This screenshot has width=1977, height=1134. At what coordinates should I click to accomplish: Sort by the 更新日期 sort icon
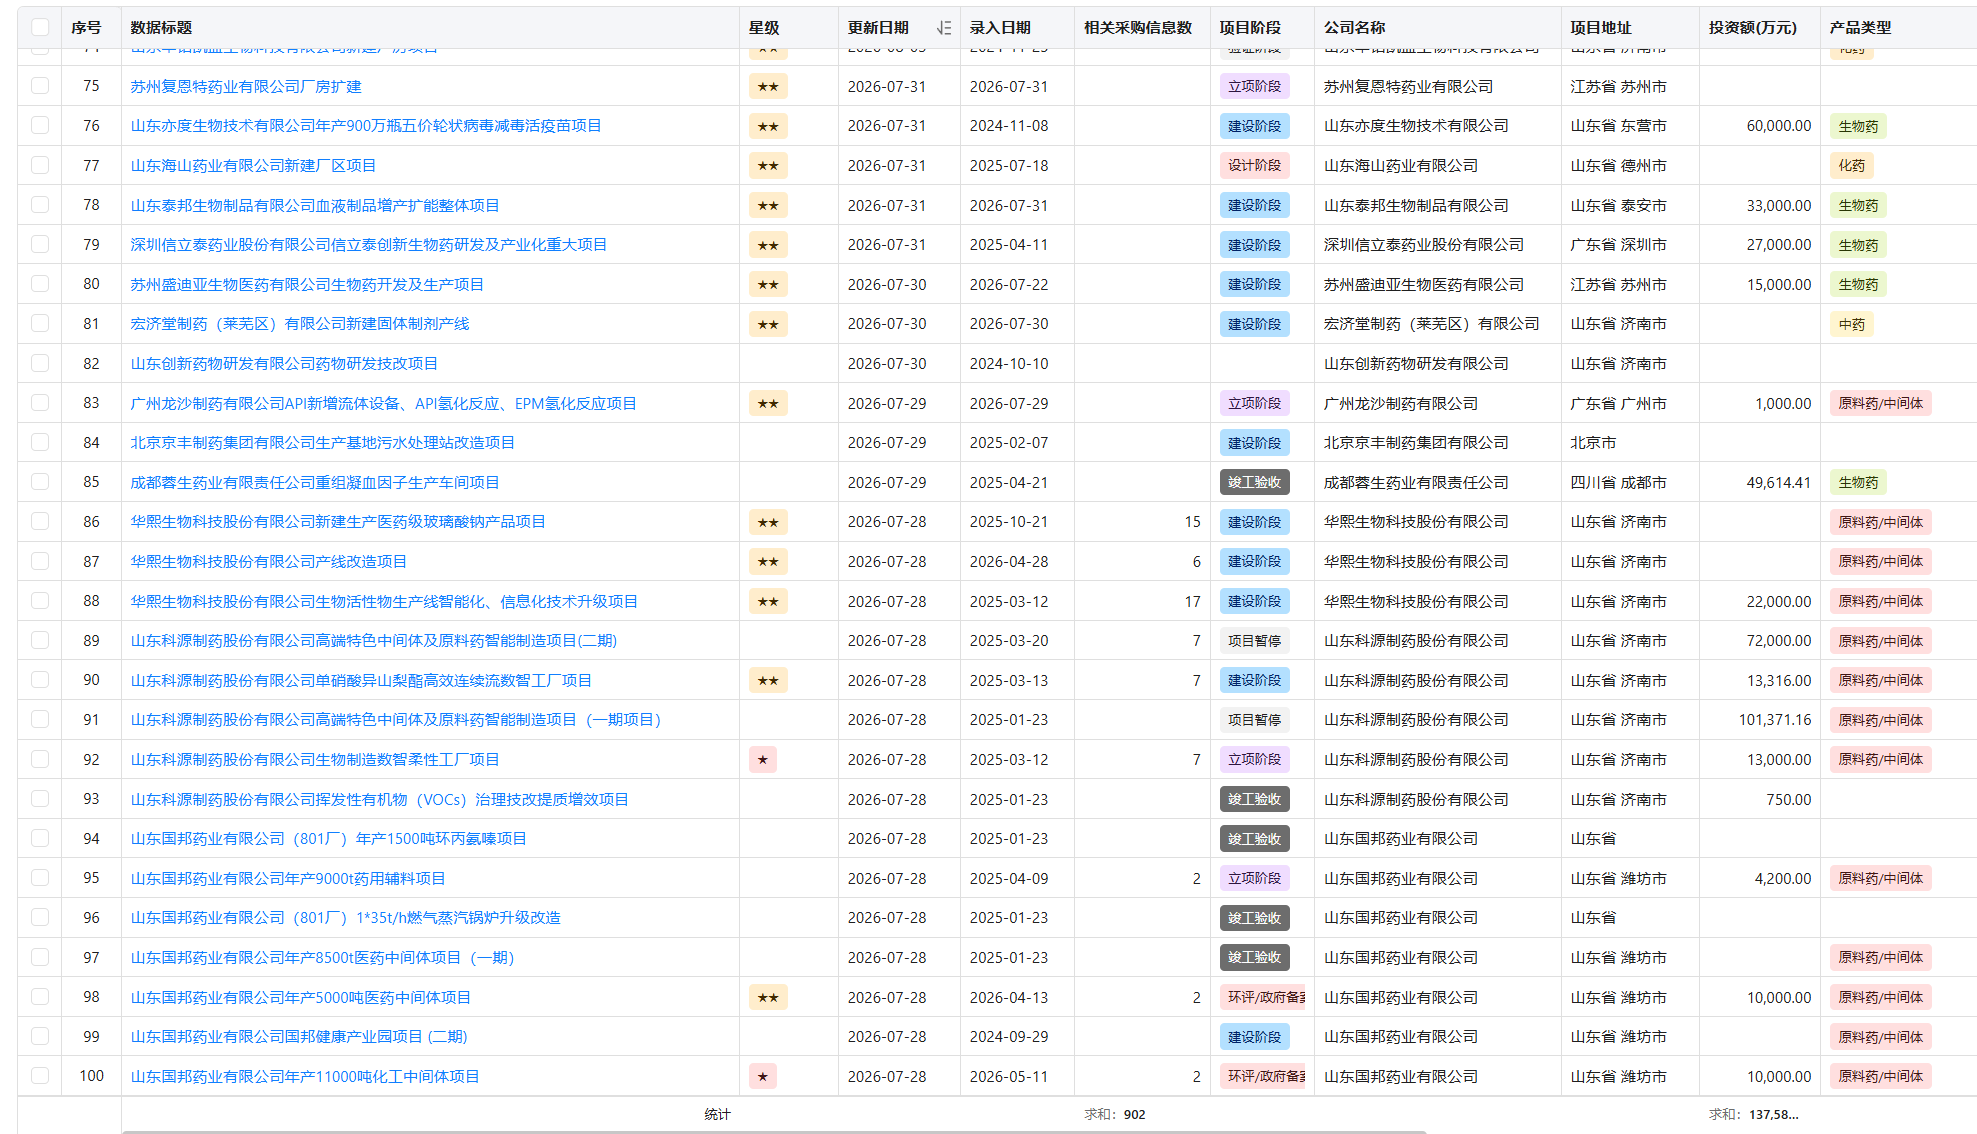943,28
